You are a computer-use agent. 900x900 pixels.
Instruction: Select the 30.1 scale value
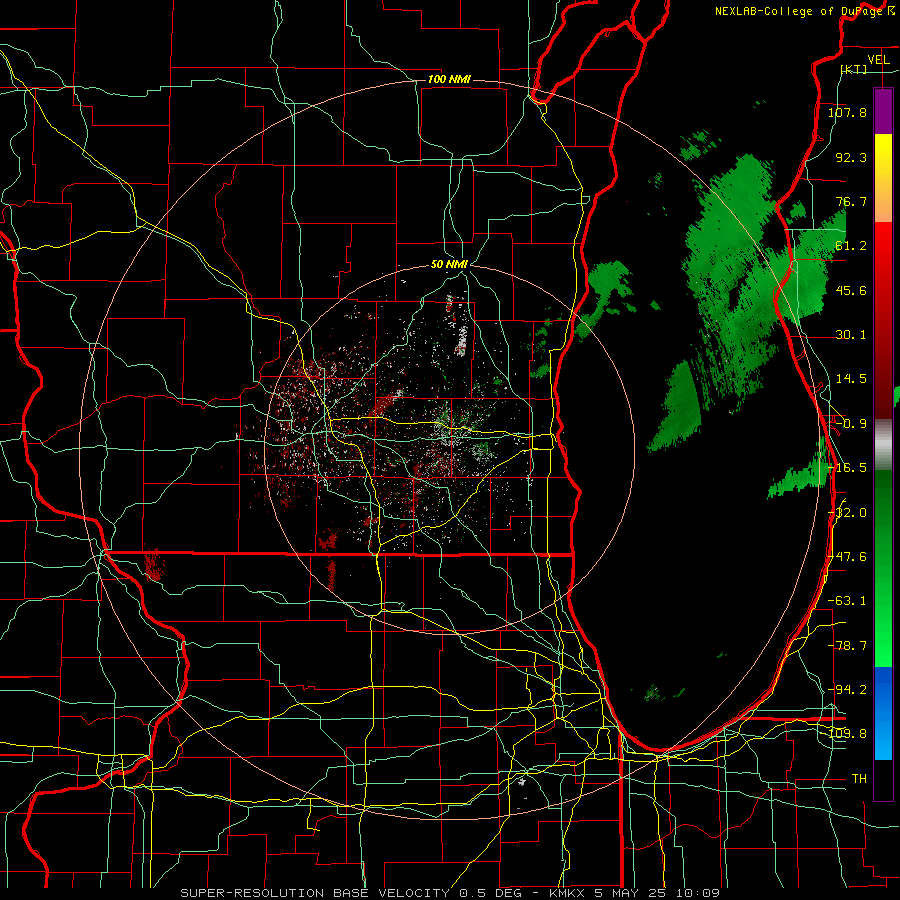coord(851,334)
